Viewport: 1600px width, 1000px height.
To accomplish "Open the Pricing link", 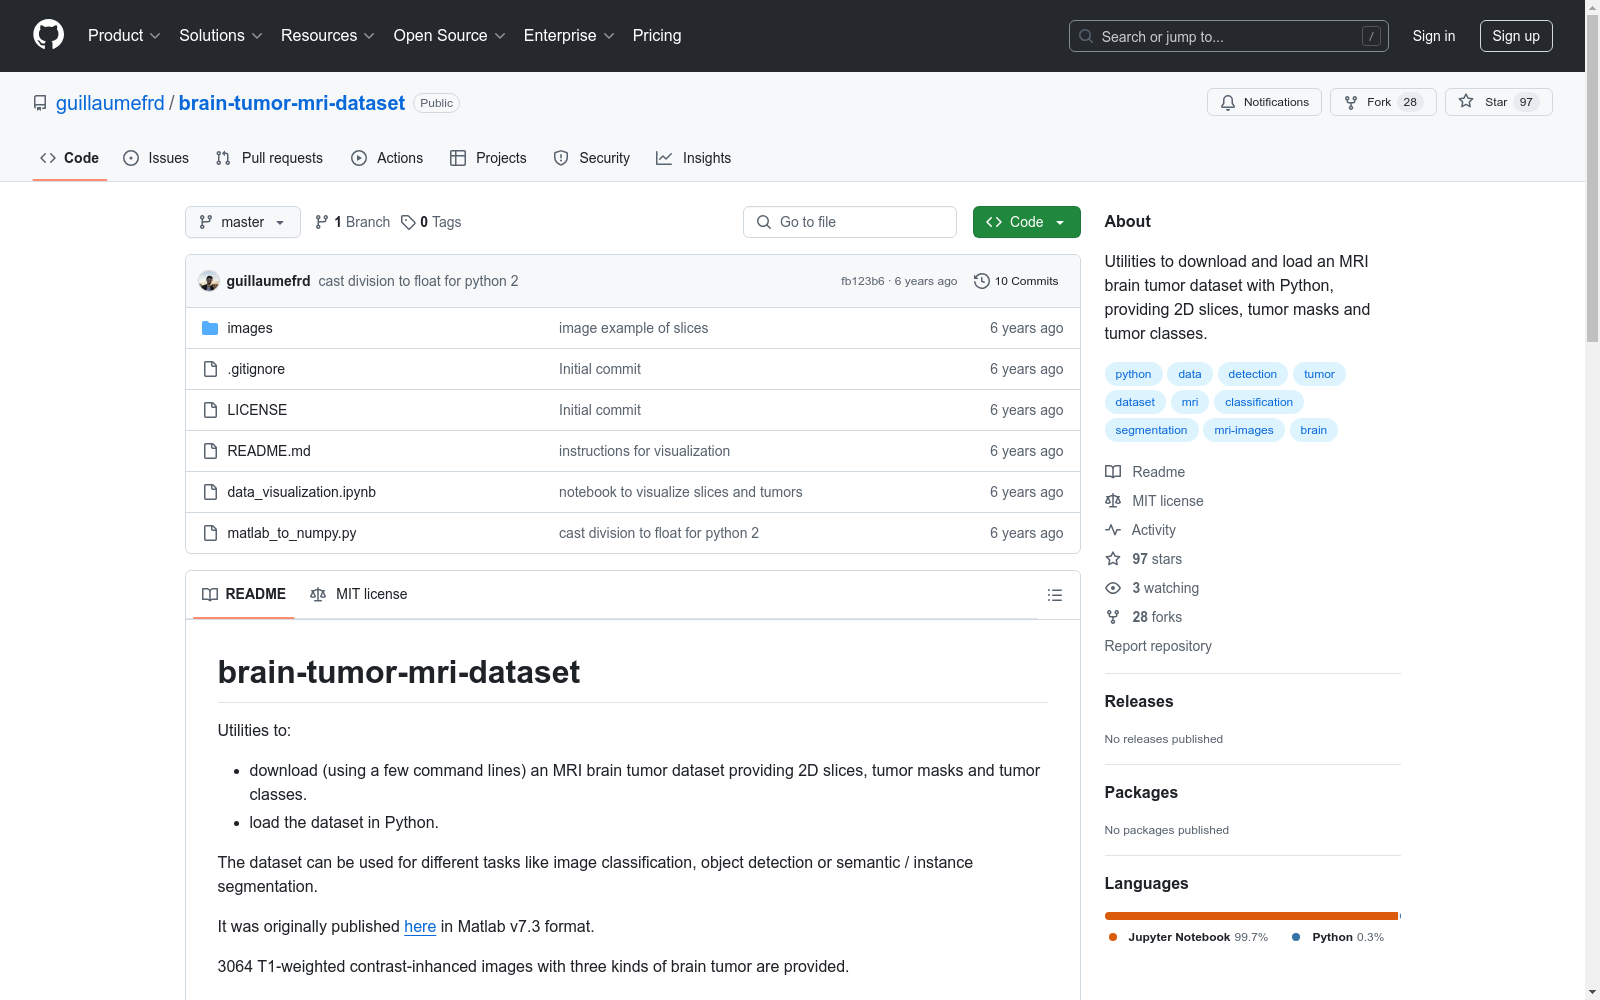I will 657,35.
